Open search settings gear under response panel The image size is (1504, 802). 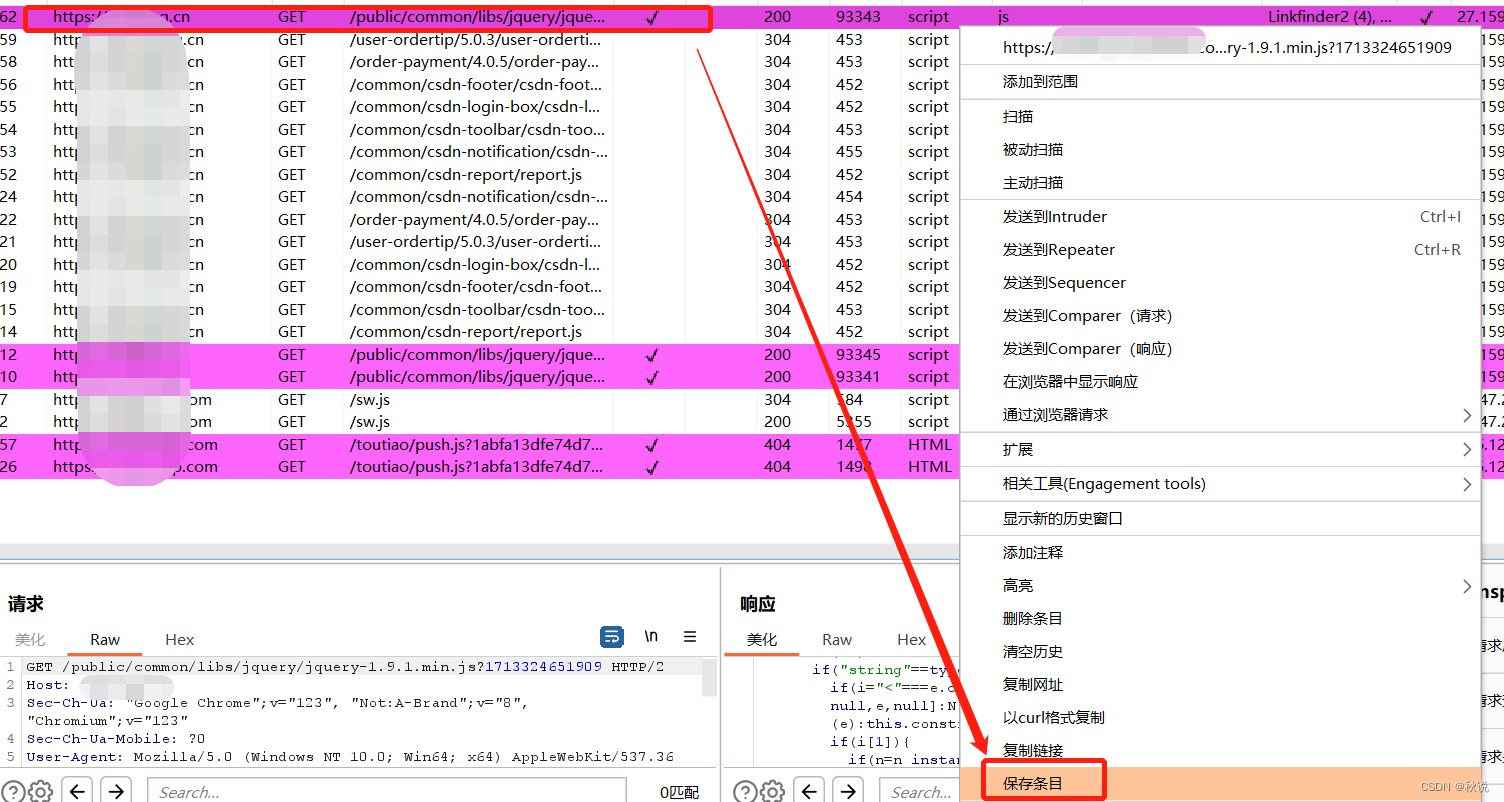(x=772, y=792)
